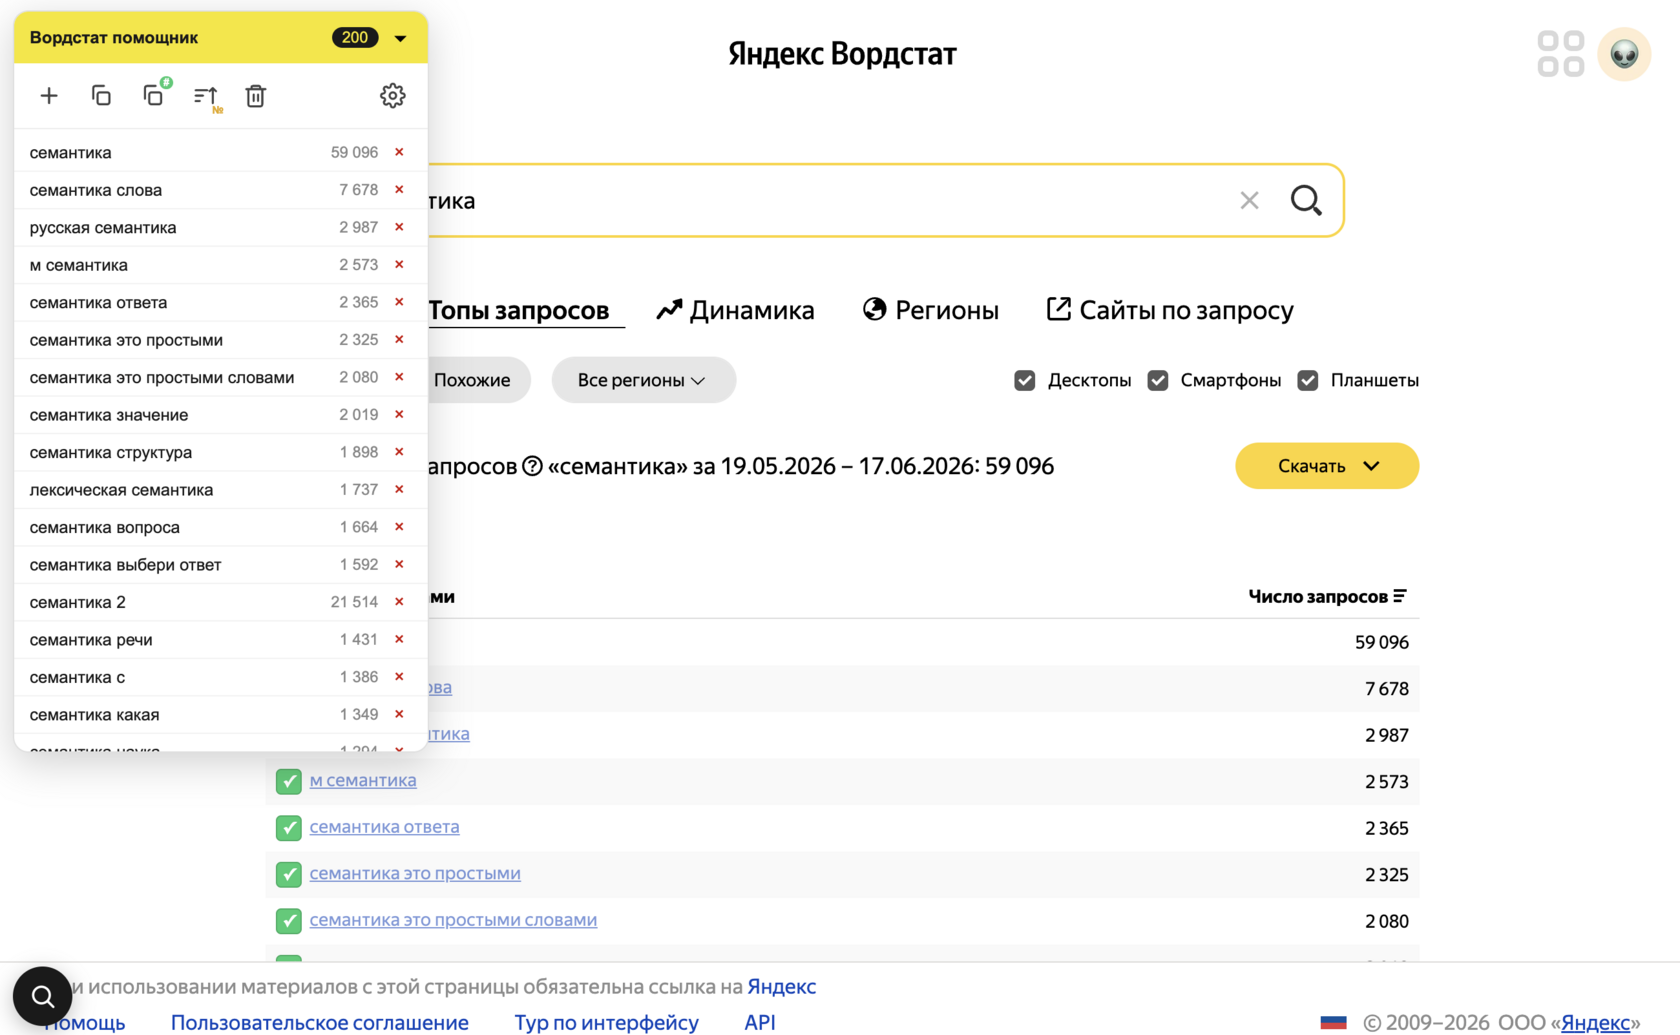
Task: Open the helper panel settings gear
Action: click(x=393, y=96)
